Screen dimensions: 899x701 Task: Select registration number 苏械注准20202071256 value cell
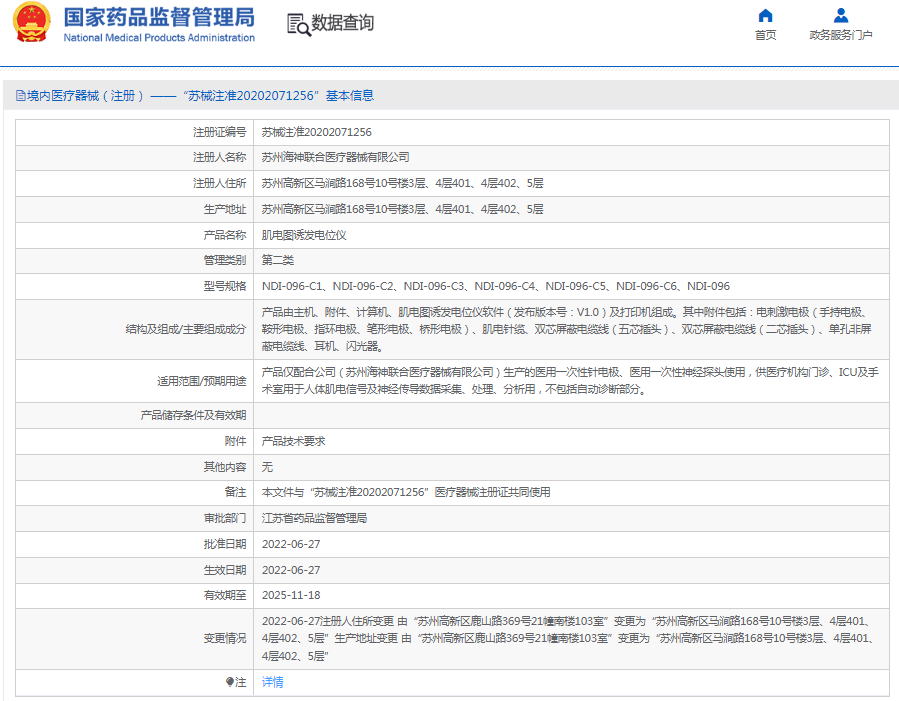tap(316, 132)
